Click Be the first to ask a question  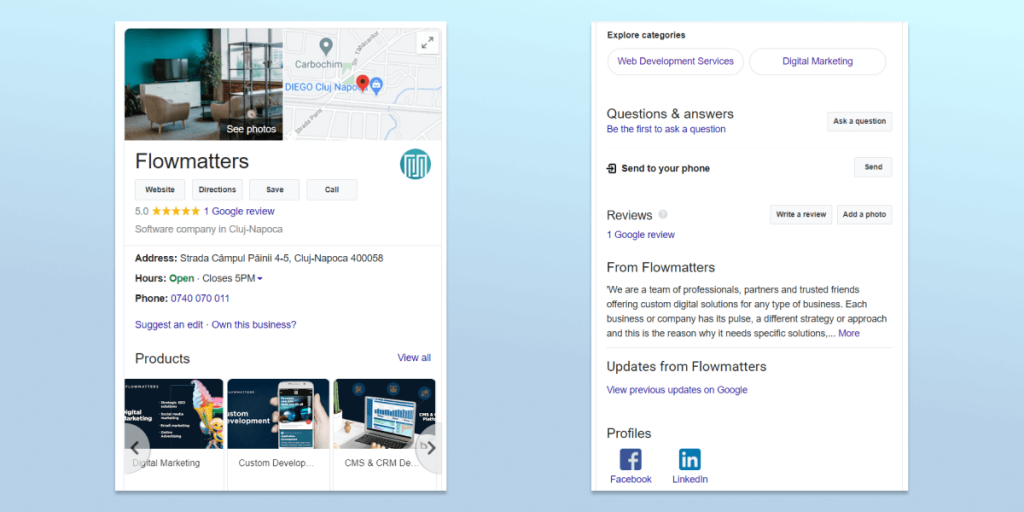pyautogui.click(x=666, y=129)
